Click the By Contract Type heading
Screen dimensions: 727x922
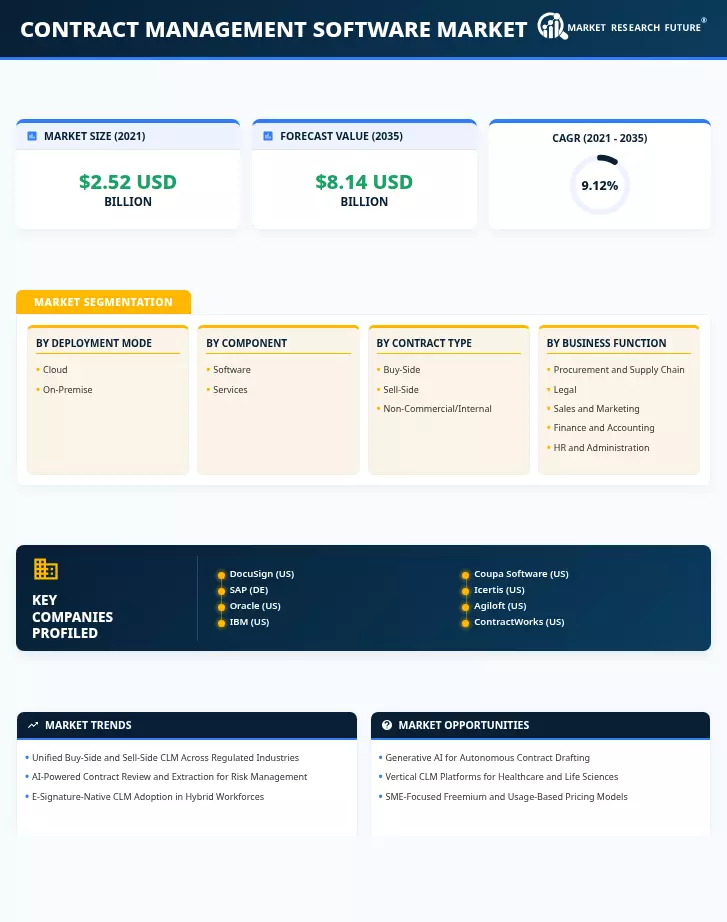coord(424,343)
